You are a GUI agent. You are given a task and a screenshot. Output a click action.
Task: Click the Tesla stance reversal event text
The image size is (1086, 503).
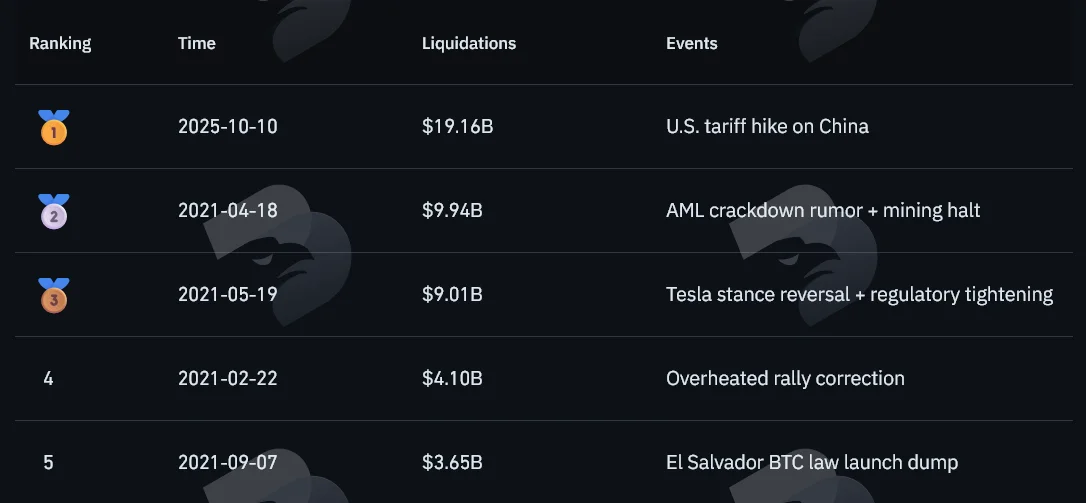tap(860, 295)
